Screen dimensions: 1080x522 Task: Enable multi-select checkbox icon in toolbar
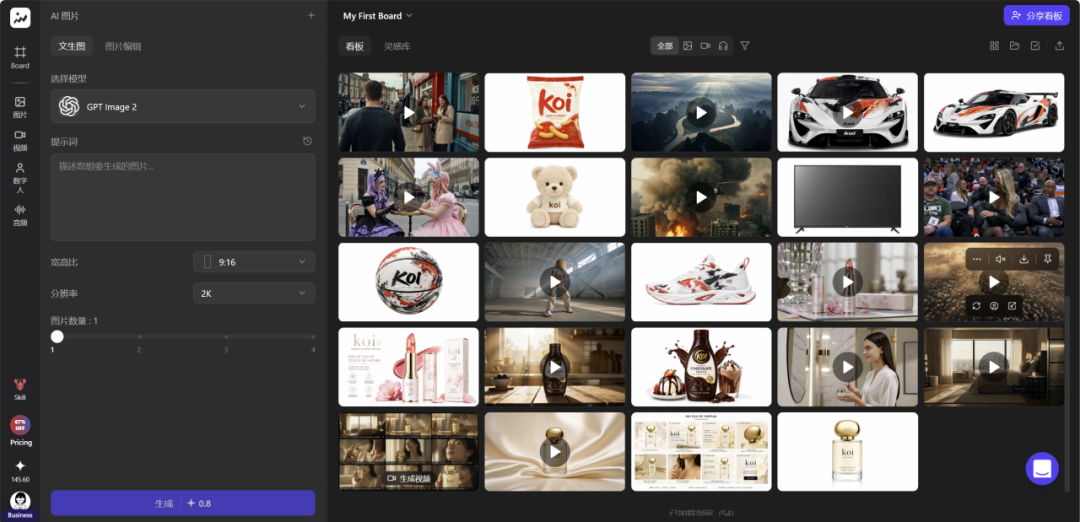point(1035,45)
